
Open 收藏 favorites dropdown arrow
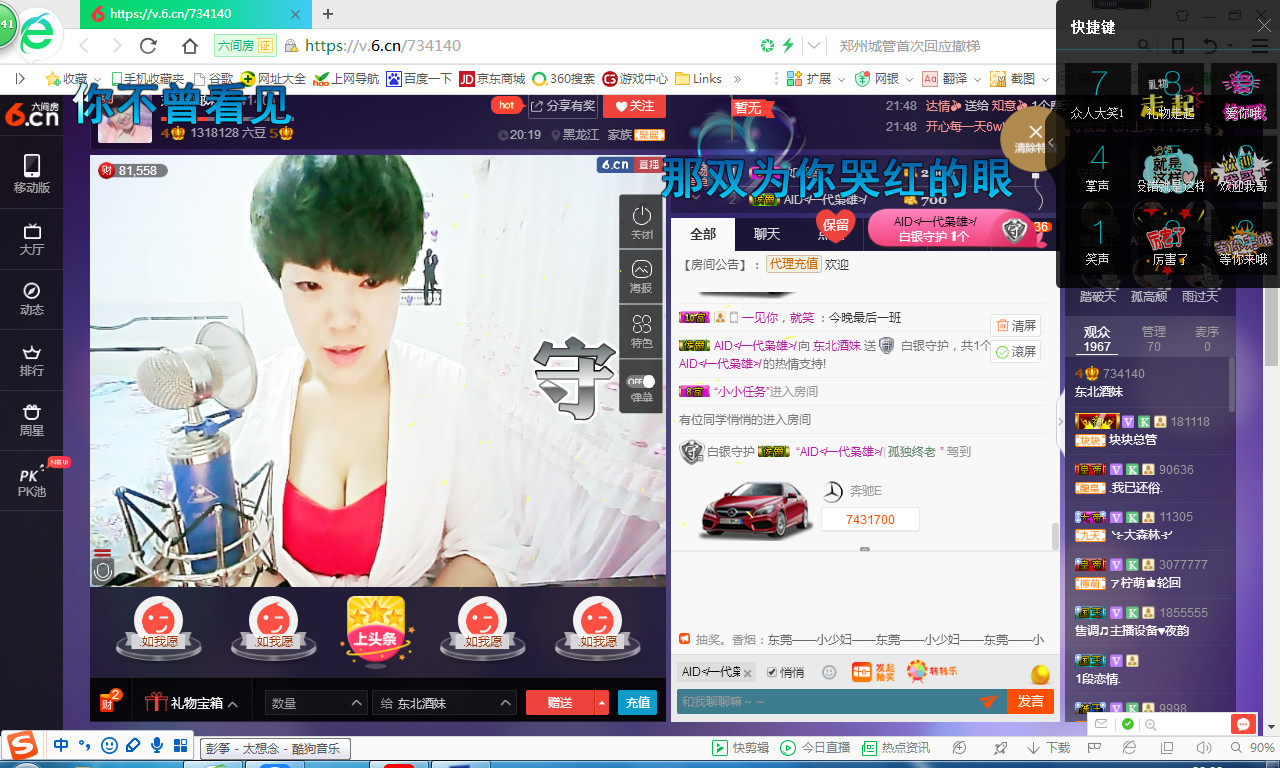(95, 78)
